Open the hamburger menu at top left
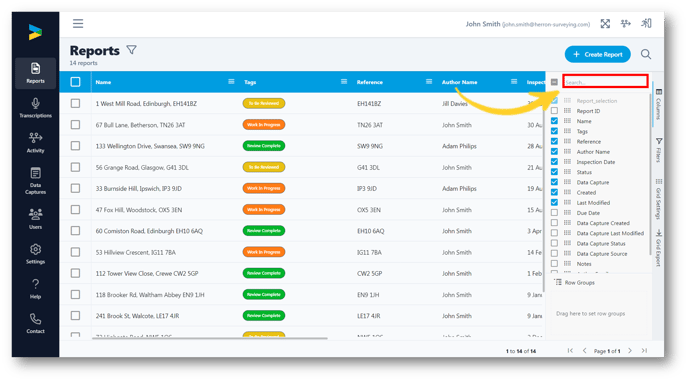Image resolution: width=688 pixels, height=381 pixels. [78, 24]
